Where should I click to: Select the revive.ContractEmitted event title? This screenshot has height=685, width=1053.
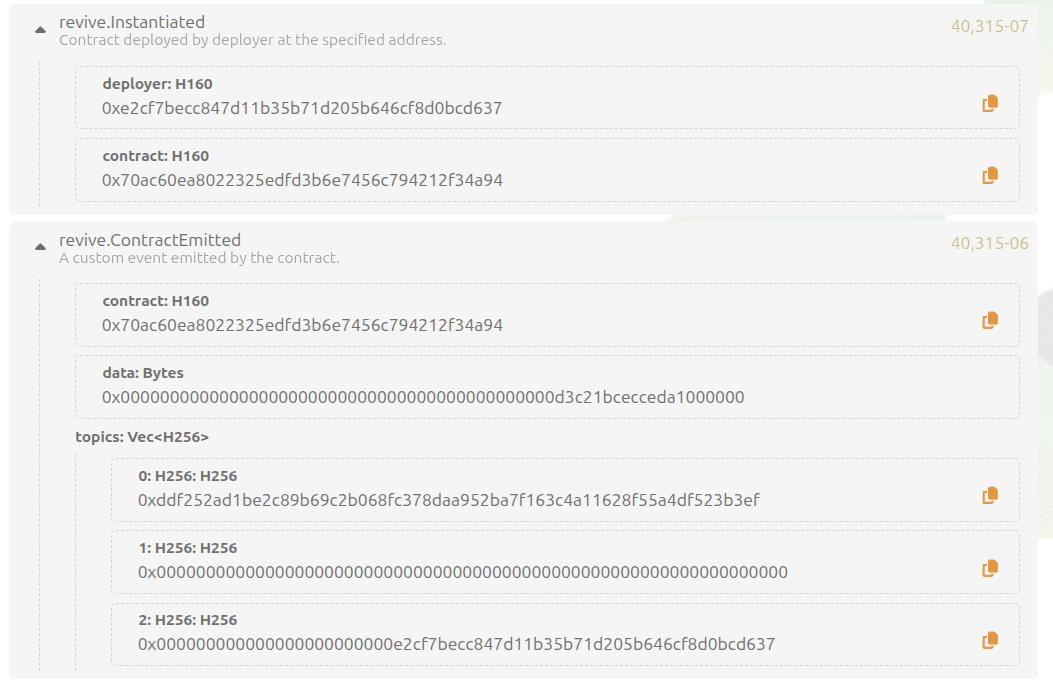click(148, 240)
